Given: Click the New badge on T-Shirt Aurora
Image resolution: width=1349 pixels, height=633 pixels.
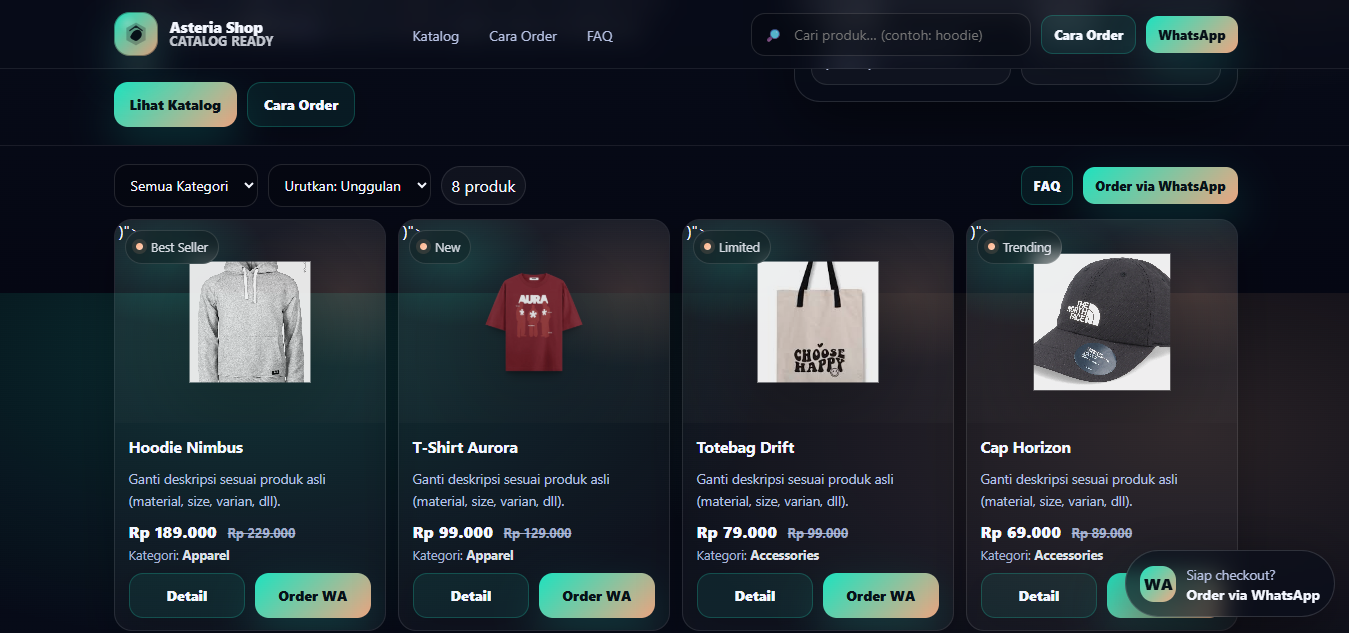Looking at the screenshot, I should point(439,246).
